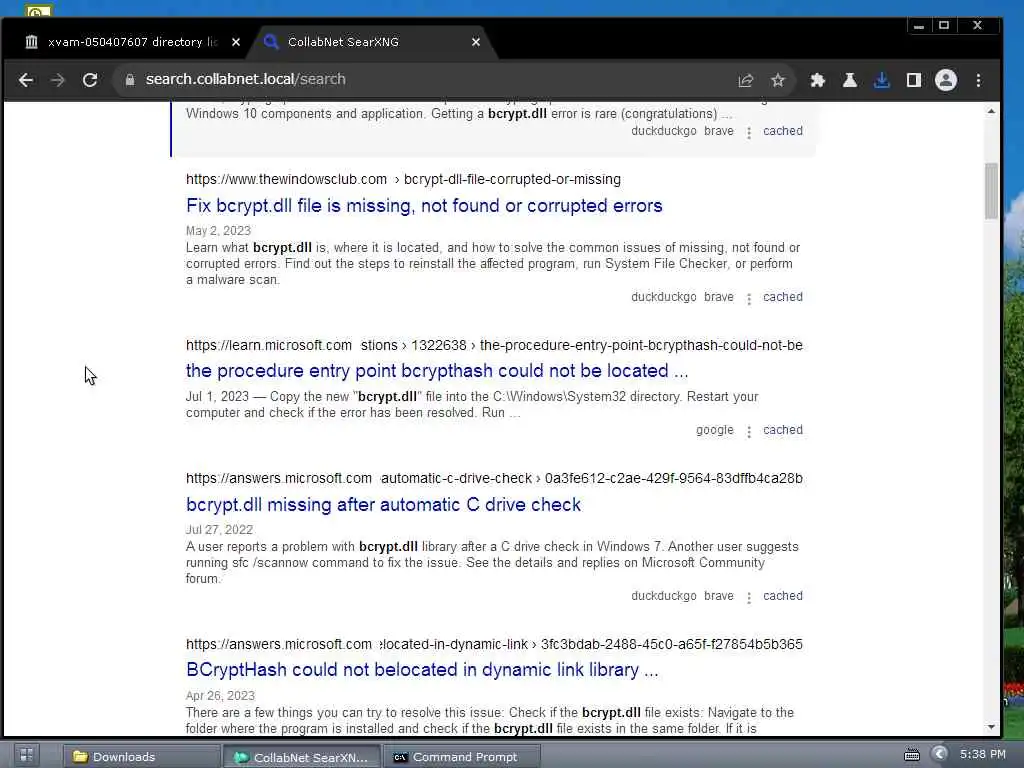Screen dimensions: 1024x768
Task: Switch to the xvam-050407607 directory listing tab
Action: tap(132, 42)
